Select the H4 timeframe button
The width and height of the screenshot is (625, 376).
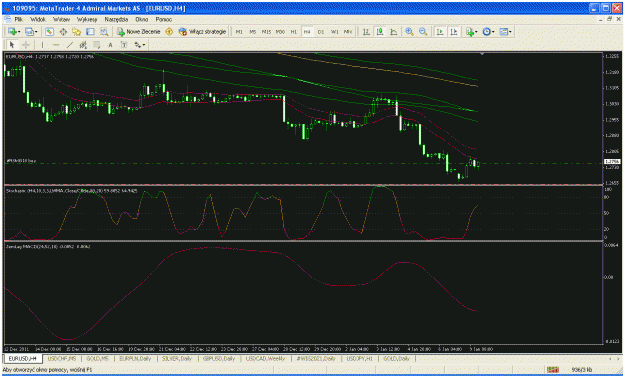pos(307,31)
